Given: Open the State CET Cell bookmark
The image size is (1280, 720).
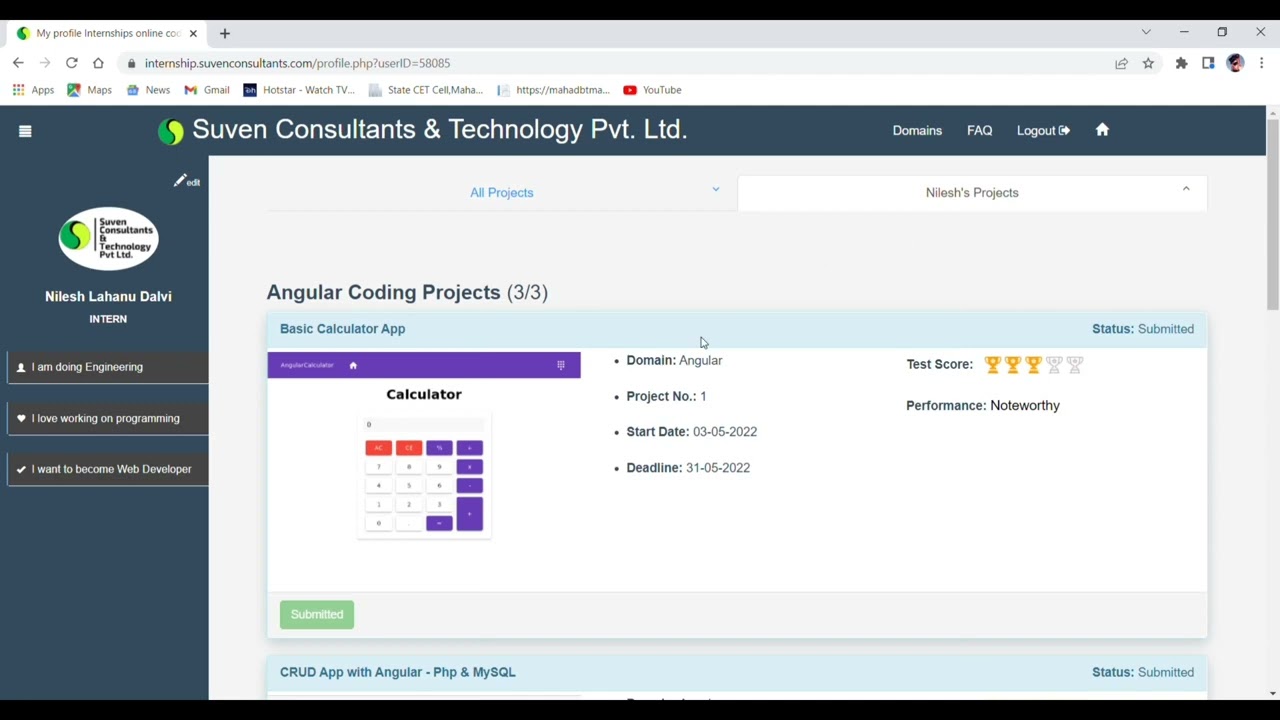Looking at the screenshot, I should pyautogui.click(x=425, y=90).
